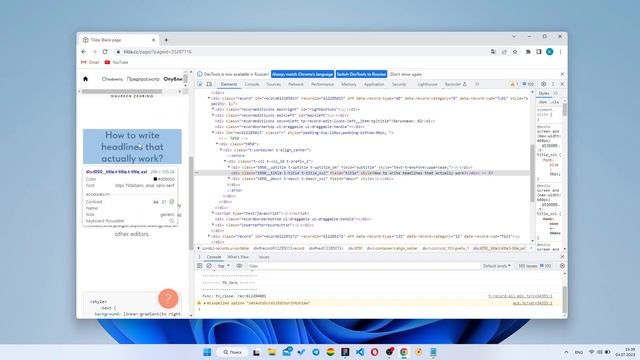
Task: Click Always match Chrome's language button
Action: coord(302,74)
